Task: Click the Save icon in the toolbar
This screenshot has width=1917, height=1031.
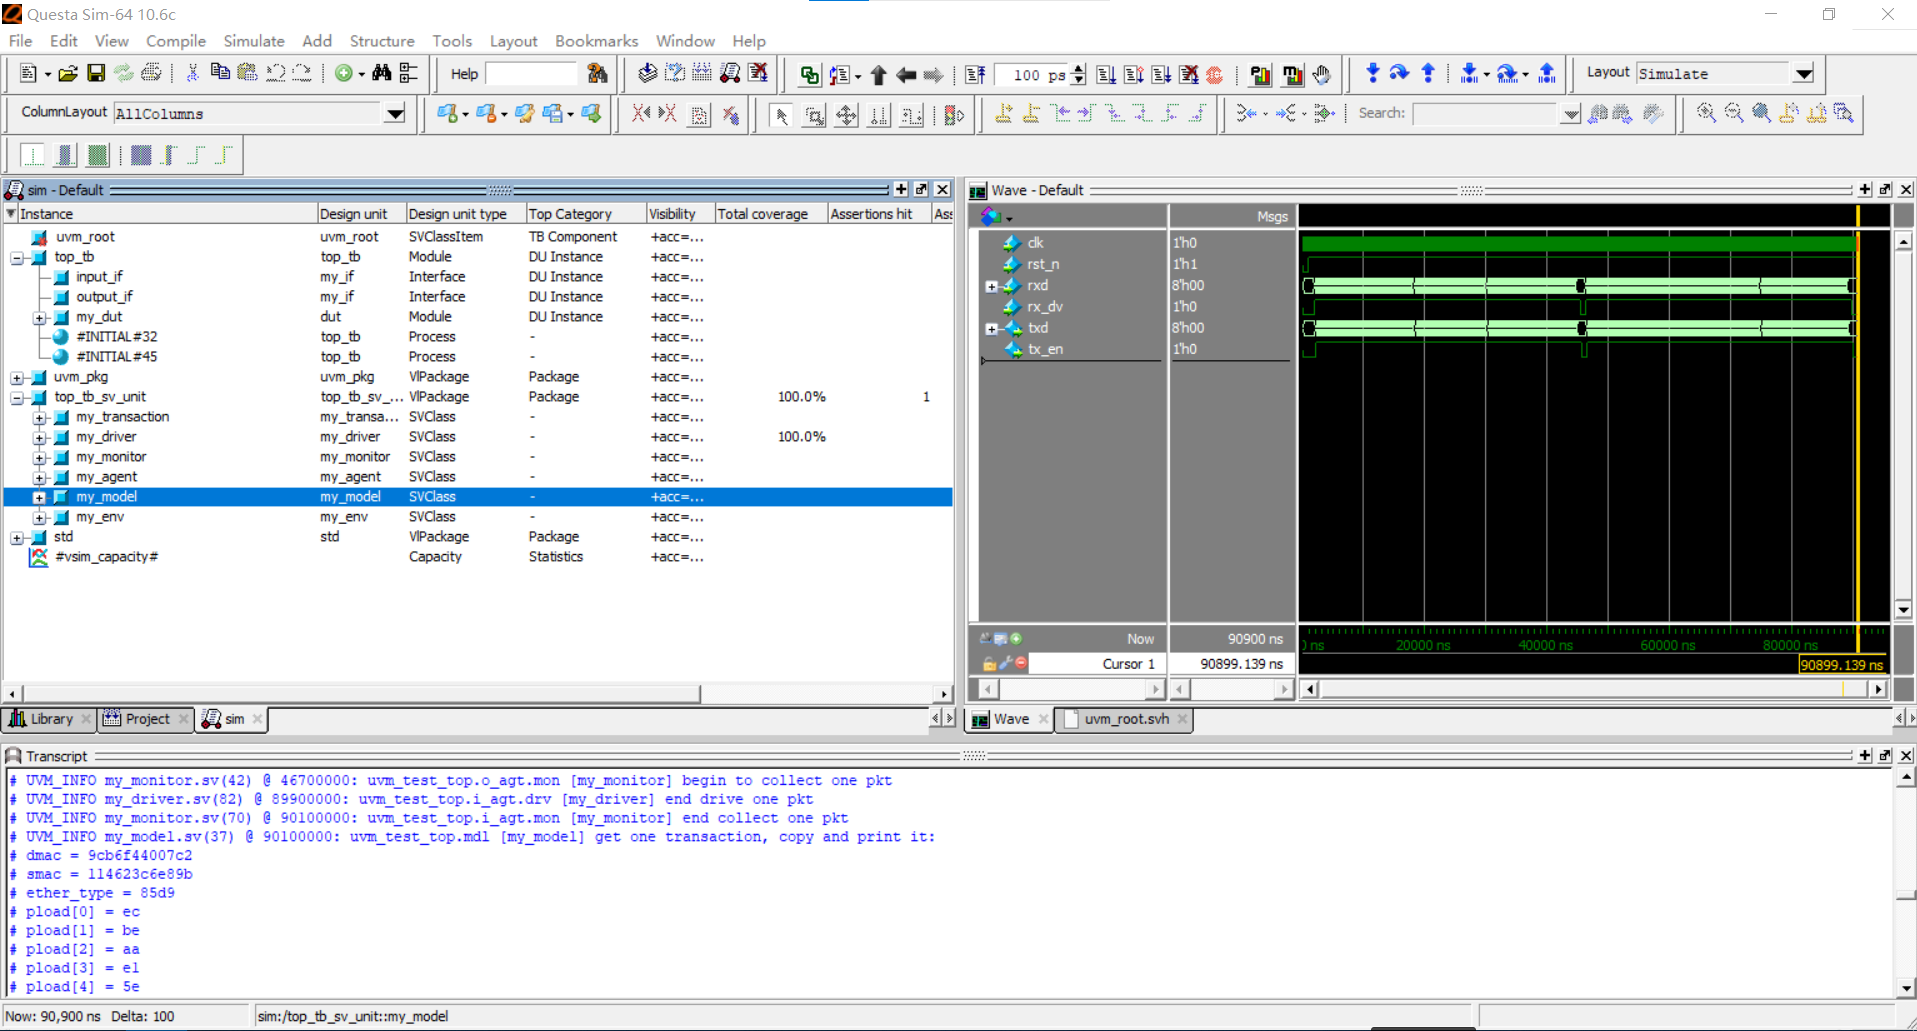Action: 96,73
